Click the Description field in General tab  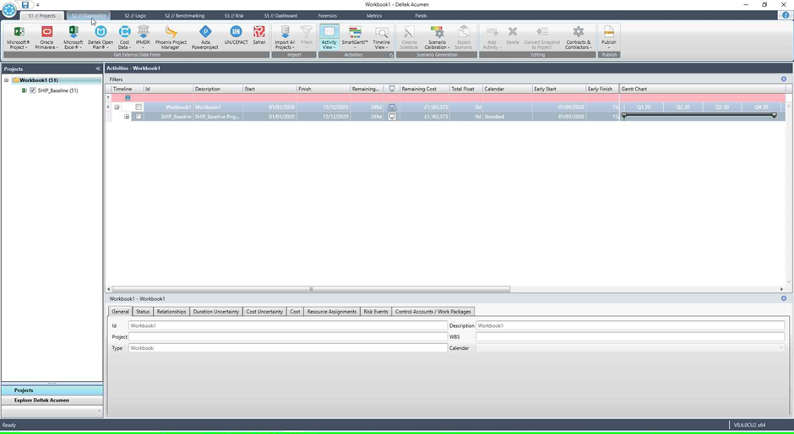630,326
